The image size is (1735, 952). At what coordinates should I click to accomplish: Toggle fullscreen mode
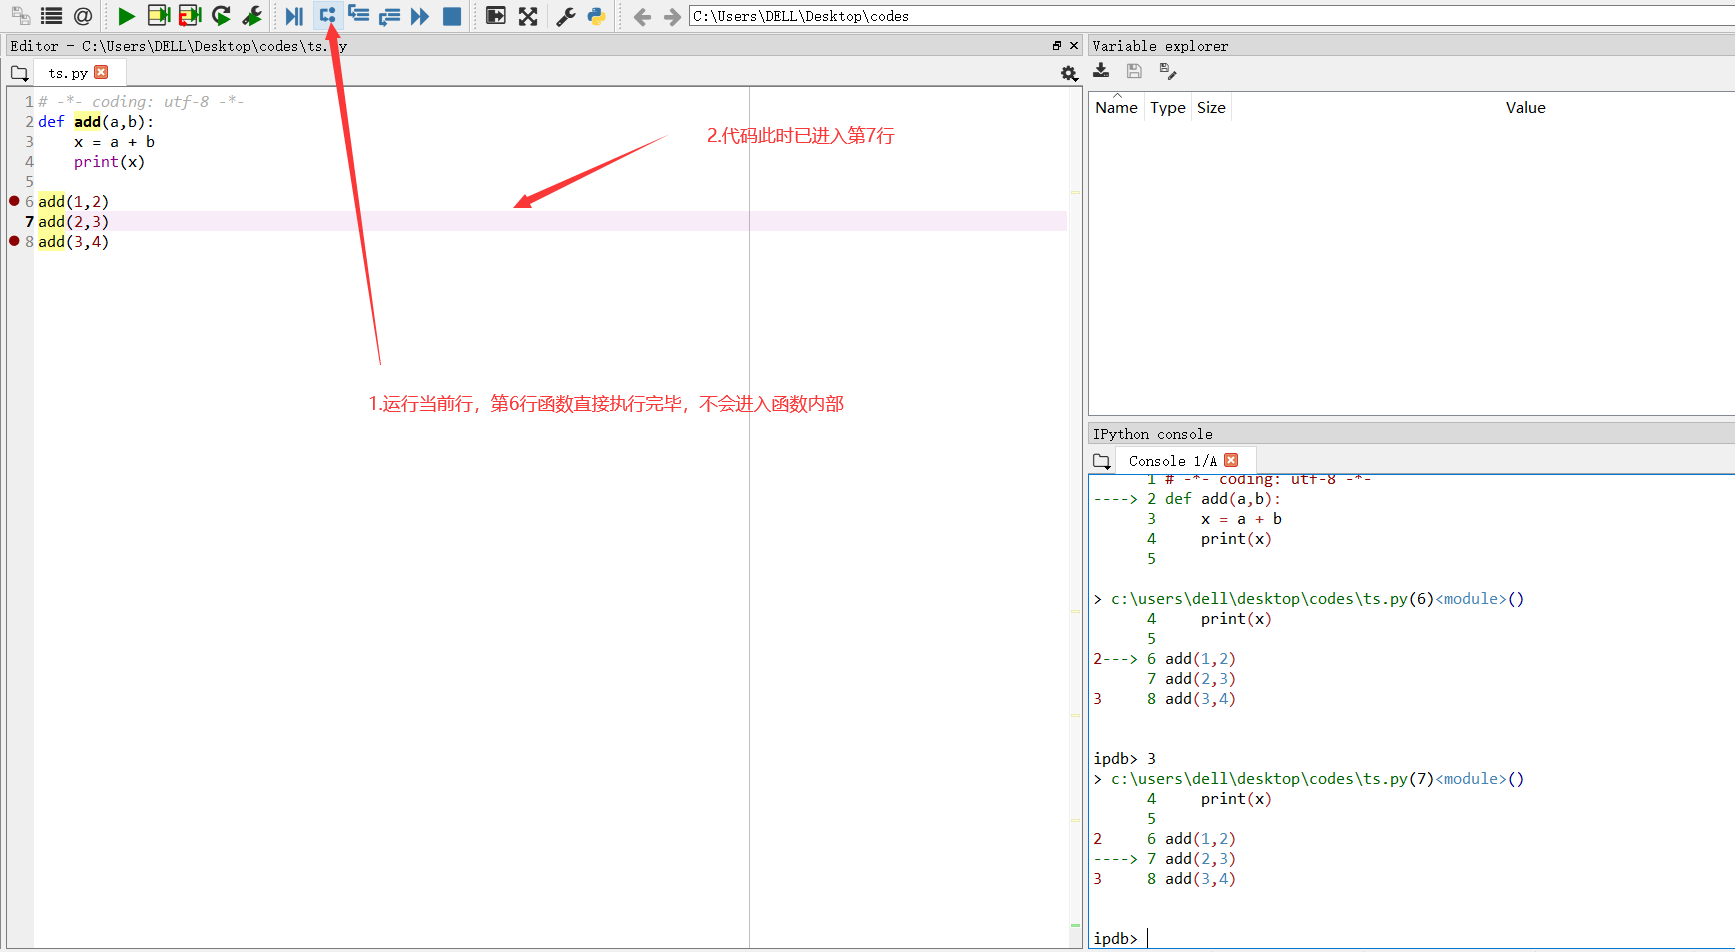[527, 16]
